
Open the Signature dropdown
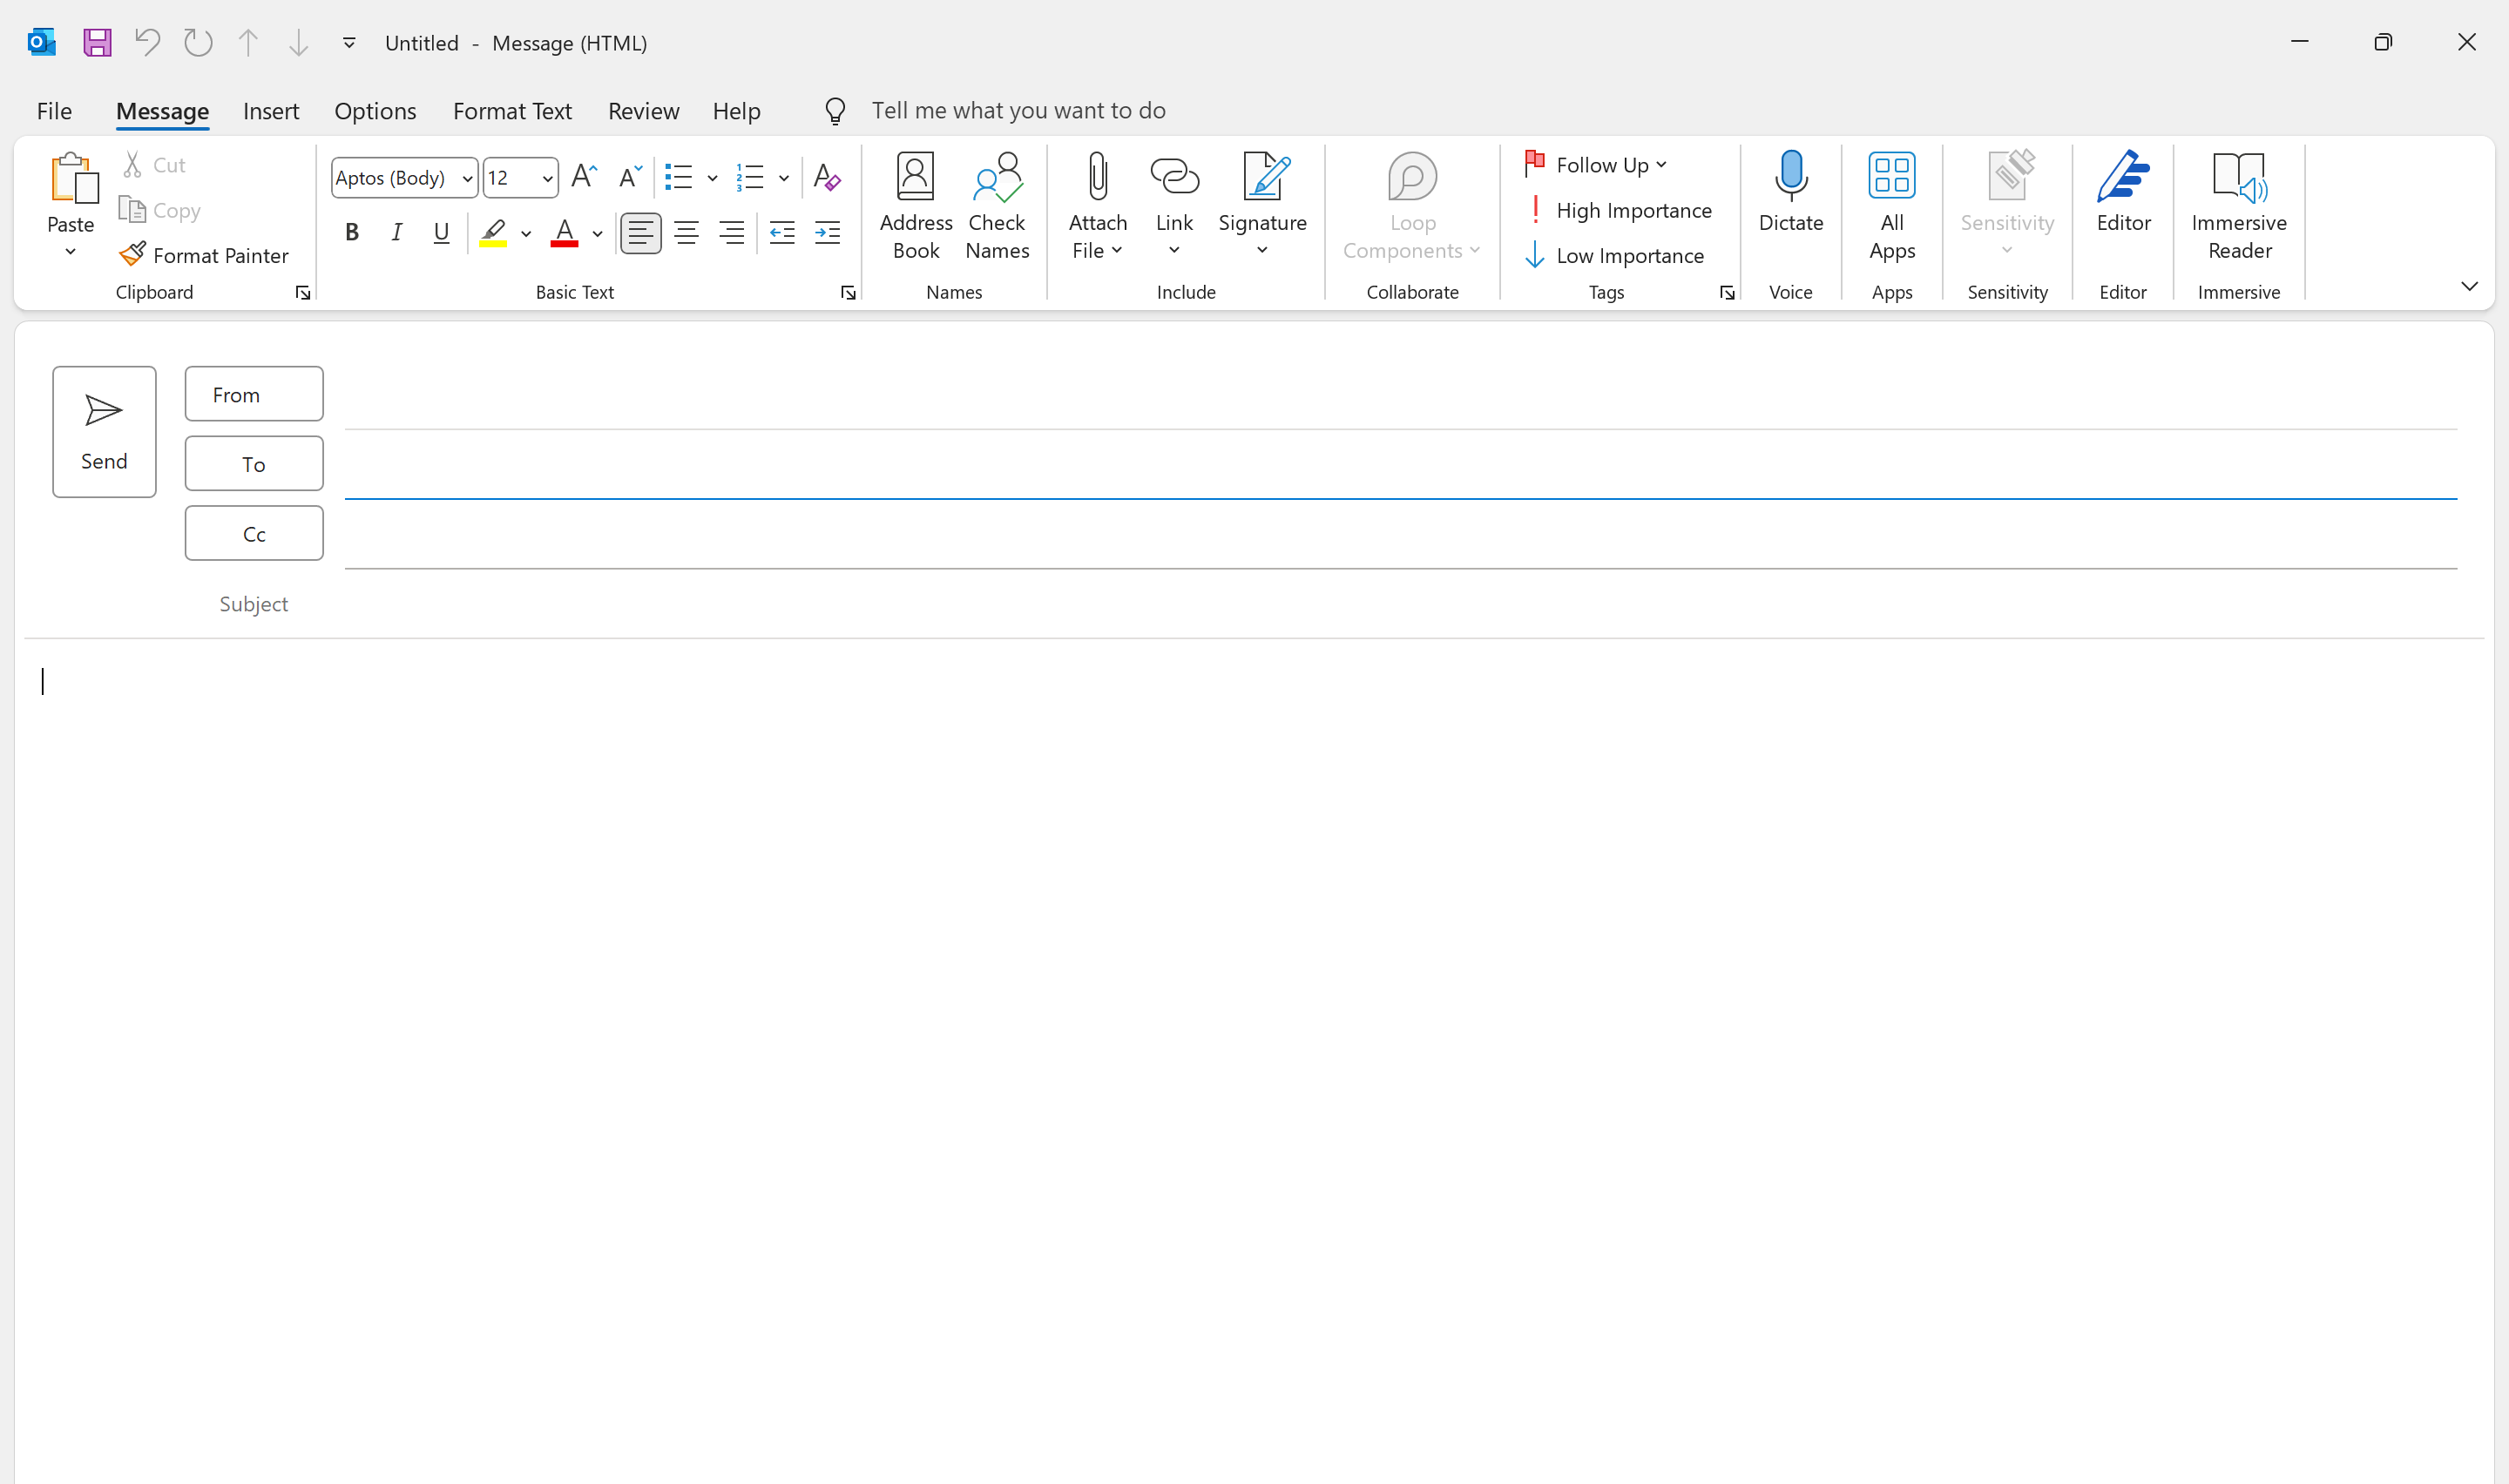point(1262,207)
